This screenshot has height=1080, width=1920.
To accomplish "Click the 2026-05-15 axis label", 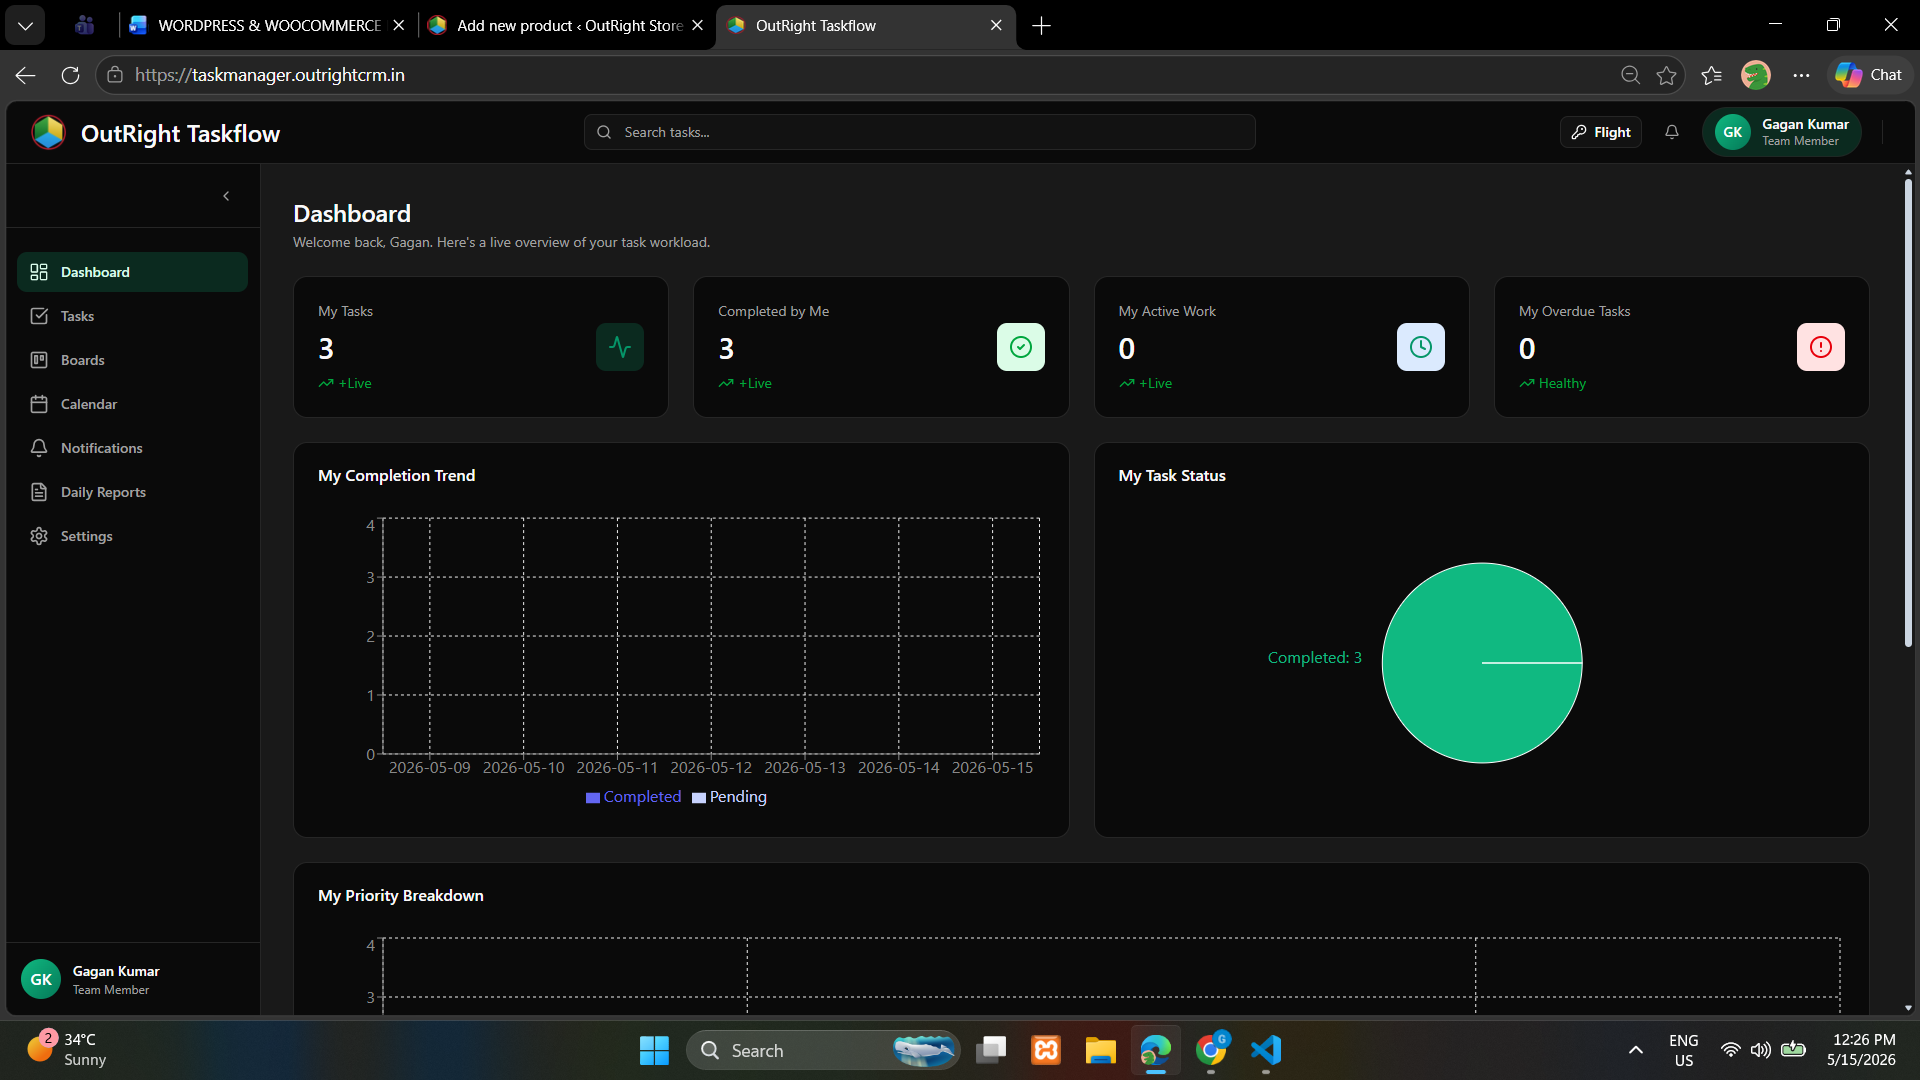I will 992,768.
